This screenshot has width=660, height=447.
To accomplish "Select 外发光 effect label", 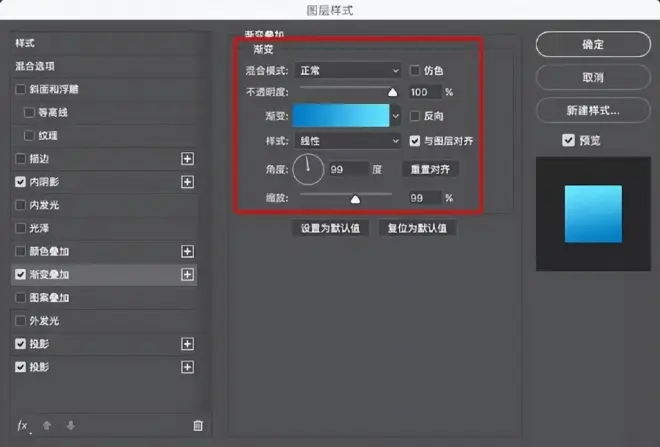I will tap(44, 321).
